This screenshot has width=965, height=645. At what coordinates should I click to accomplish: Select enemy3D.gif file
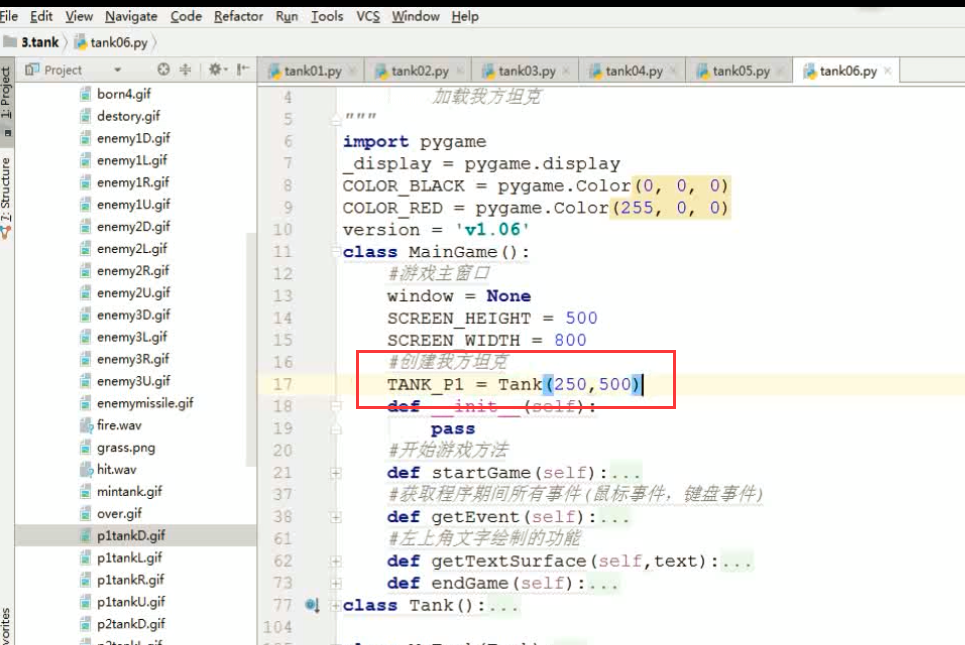133,314
